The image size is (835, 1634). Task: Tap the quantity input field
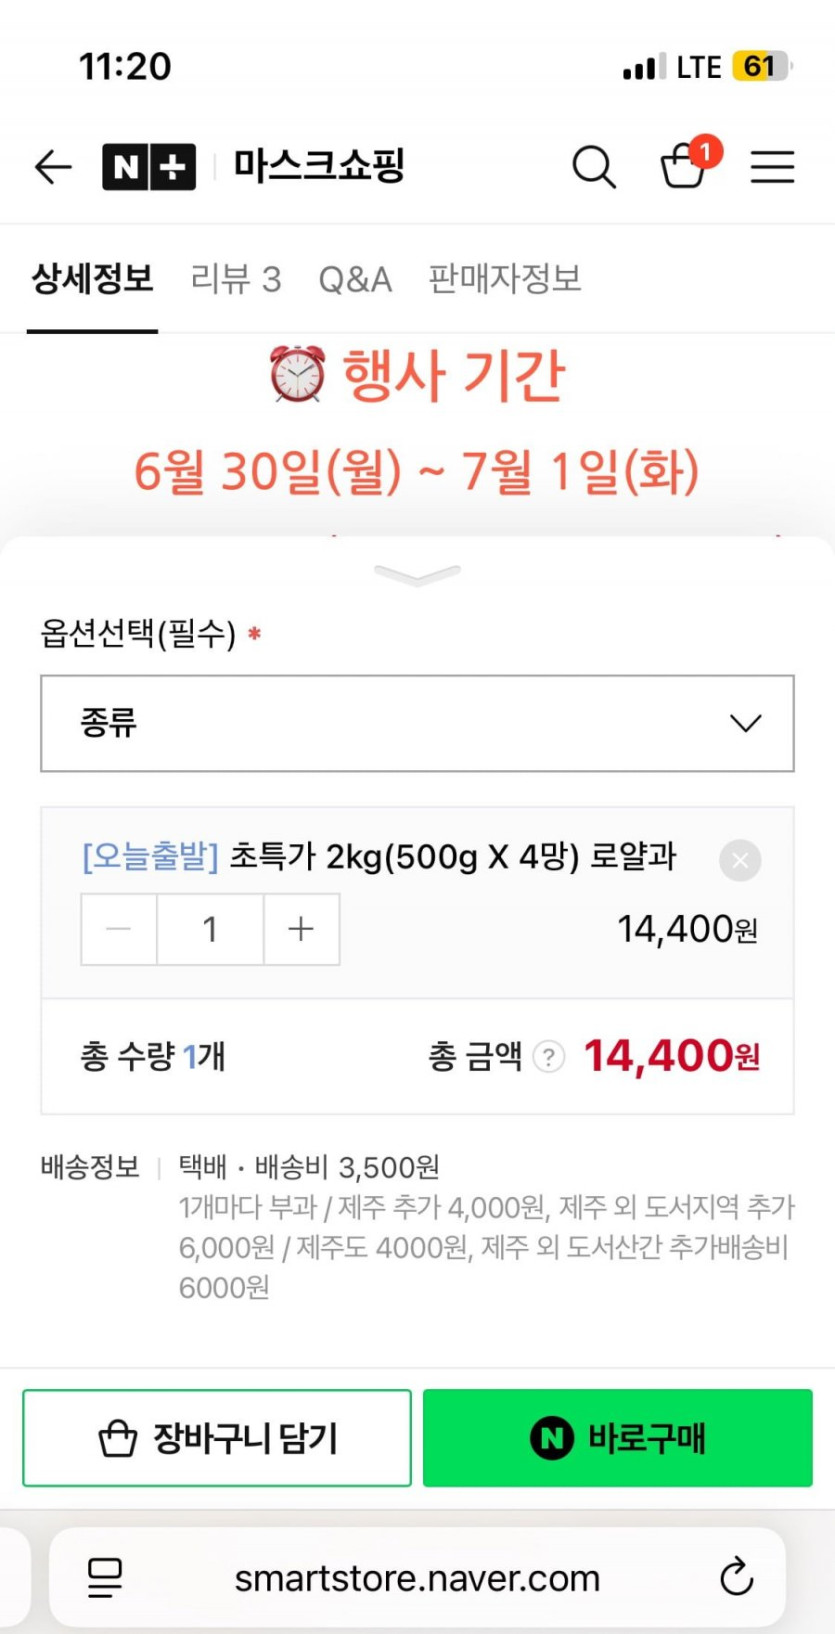point(210,929)
